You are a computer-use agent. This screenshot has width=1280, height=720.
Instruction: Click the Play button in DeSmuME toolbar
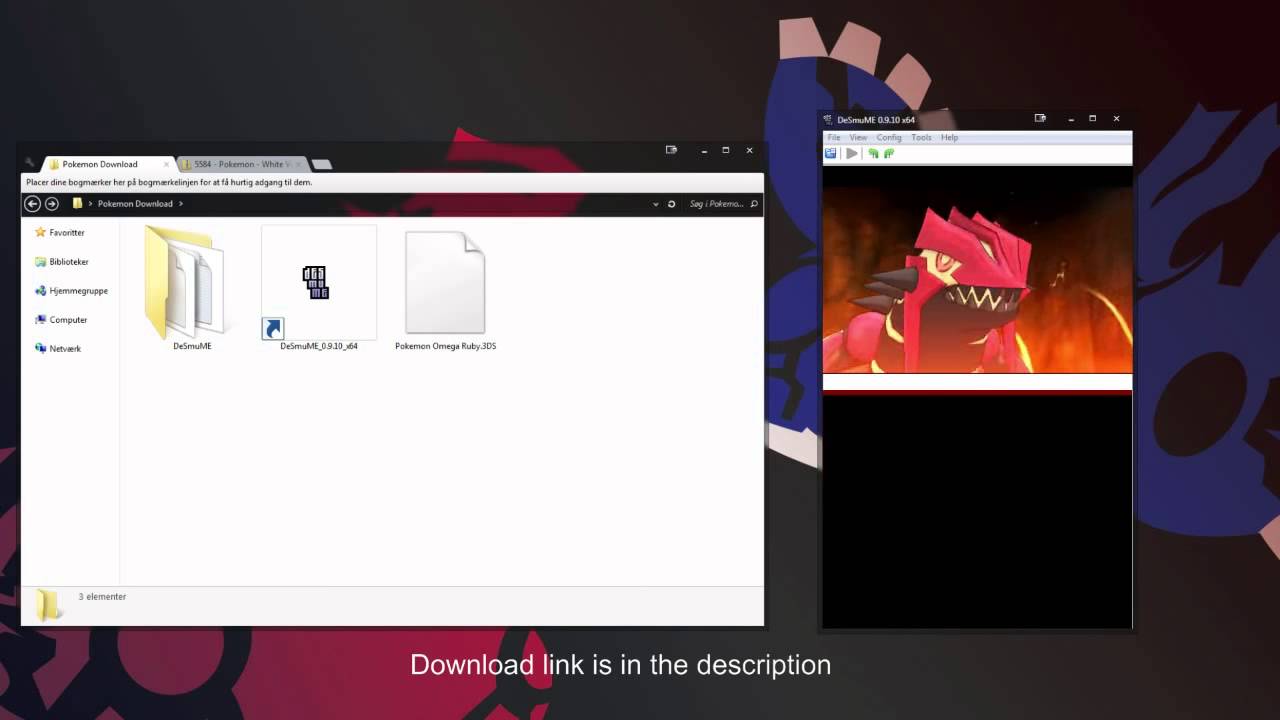tap(852, 153)
